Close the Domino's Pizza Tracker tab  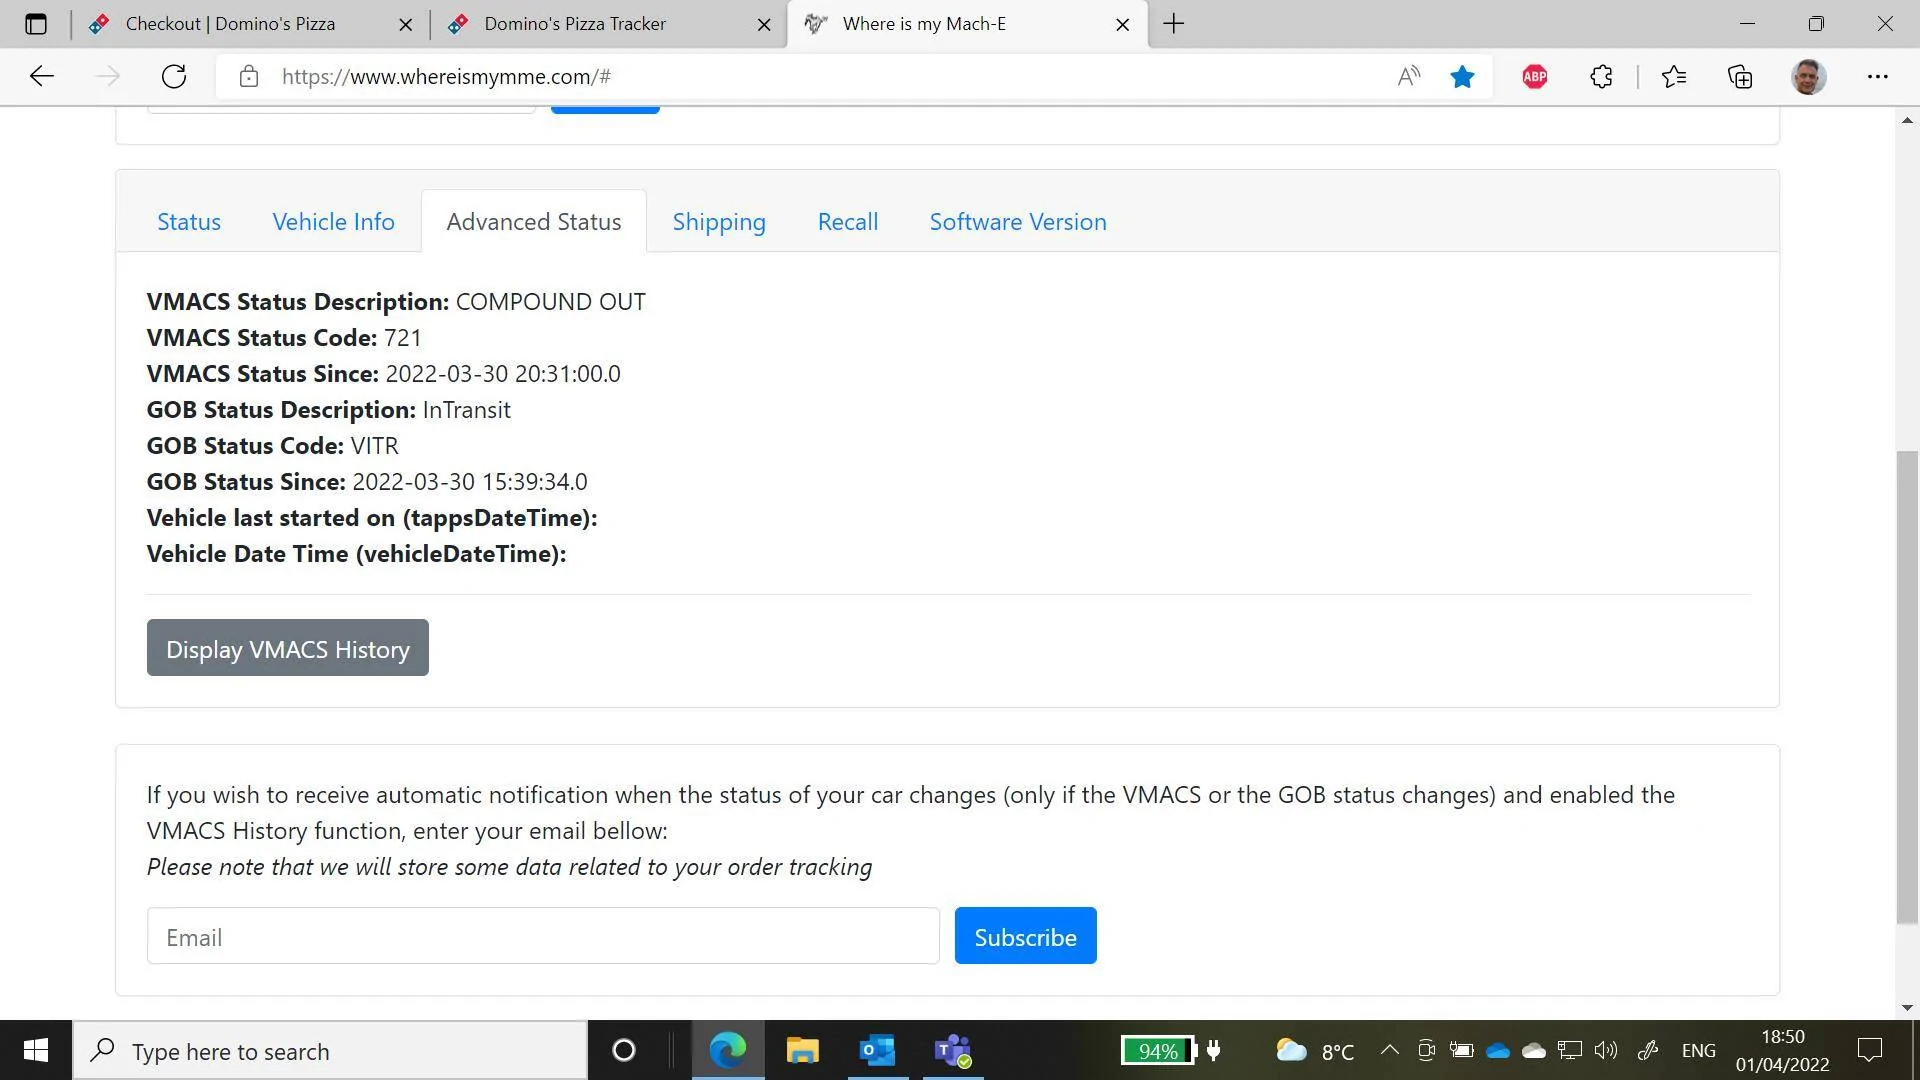coord(764,25)
